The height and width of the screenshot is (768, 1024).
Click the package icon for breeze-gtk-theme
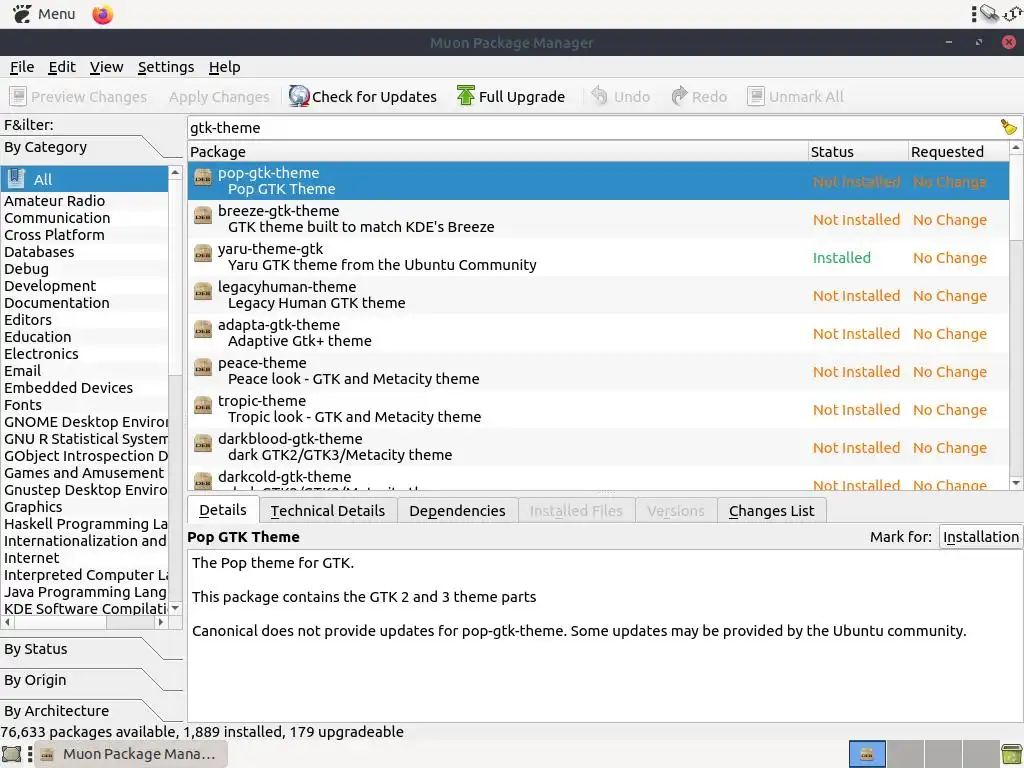[203, 216]
